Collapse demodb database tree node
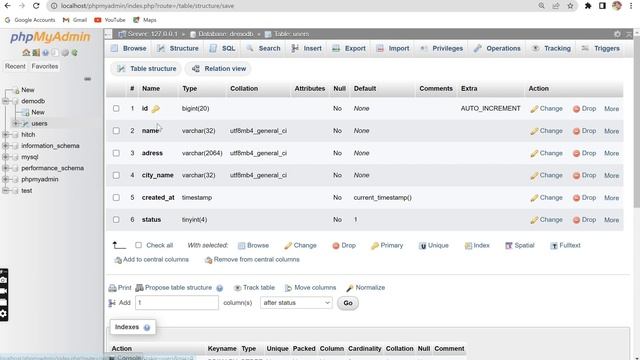The height and width of the screenshot is (360, 640). coord(6,101)
